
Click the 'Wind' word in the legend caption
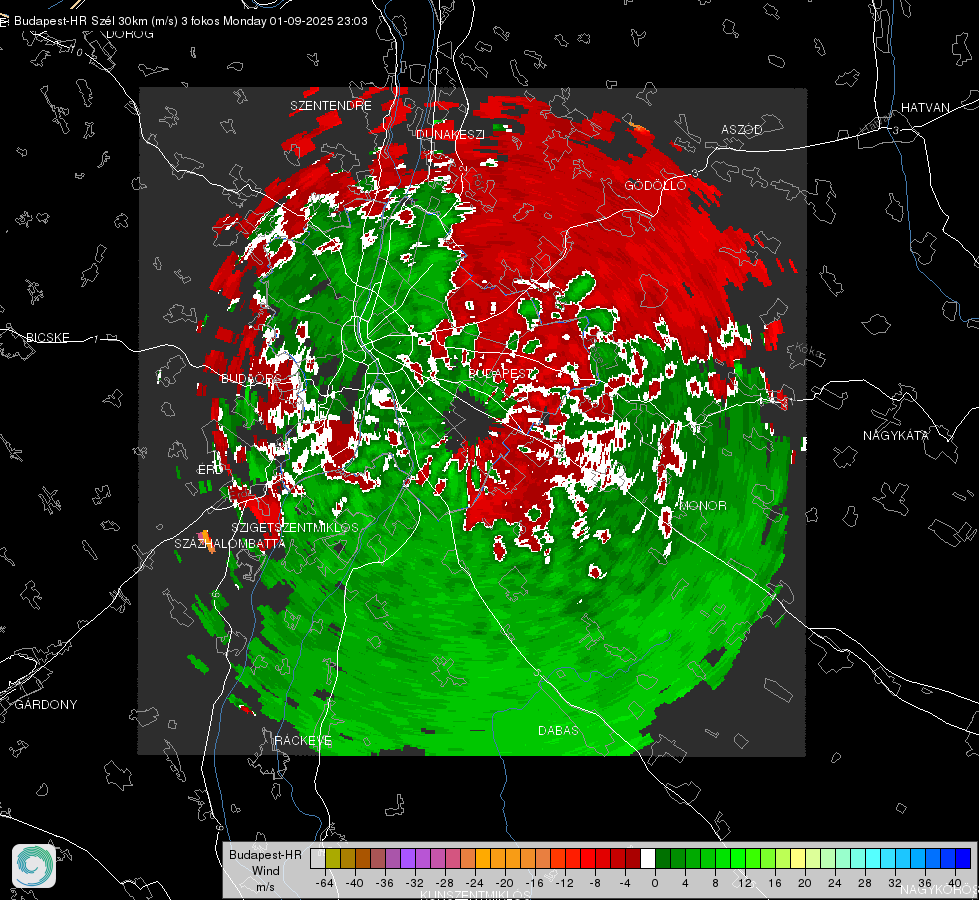pyautogui.click(x=265, y=870)
